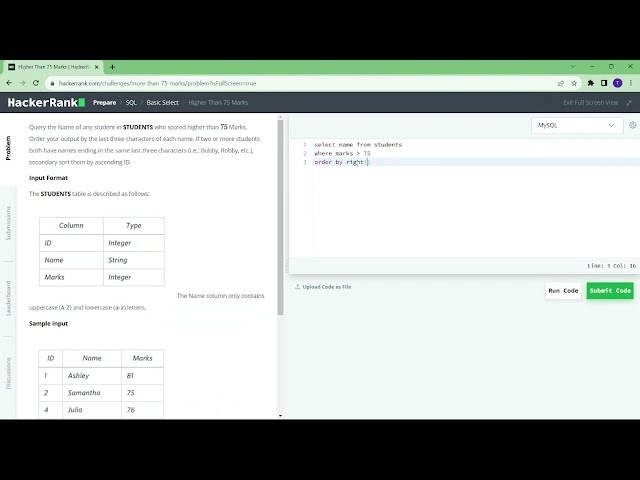Click Upload Code as File
The width and height of the screenshot is (640, 480).
[327, 287]
